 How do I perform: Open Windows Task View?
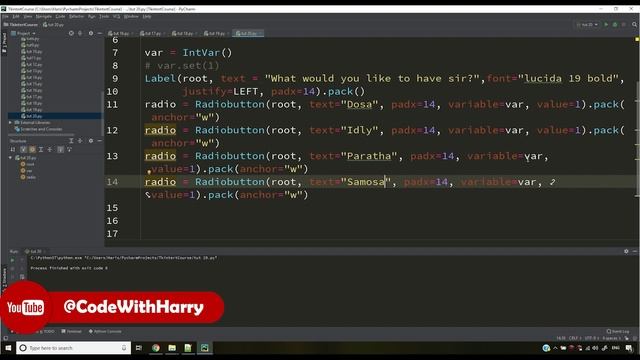tap(139, 348)
